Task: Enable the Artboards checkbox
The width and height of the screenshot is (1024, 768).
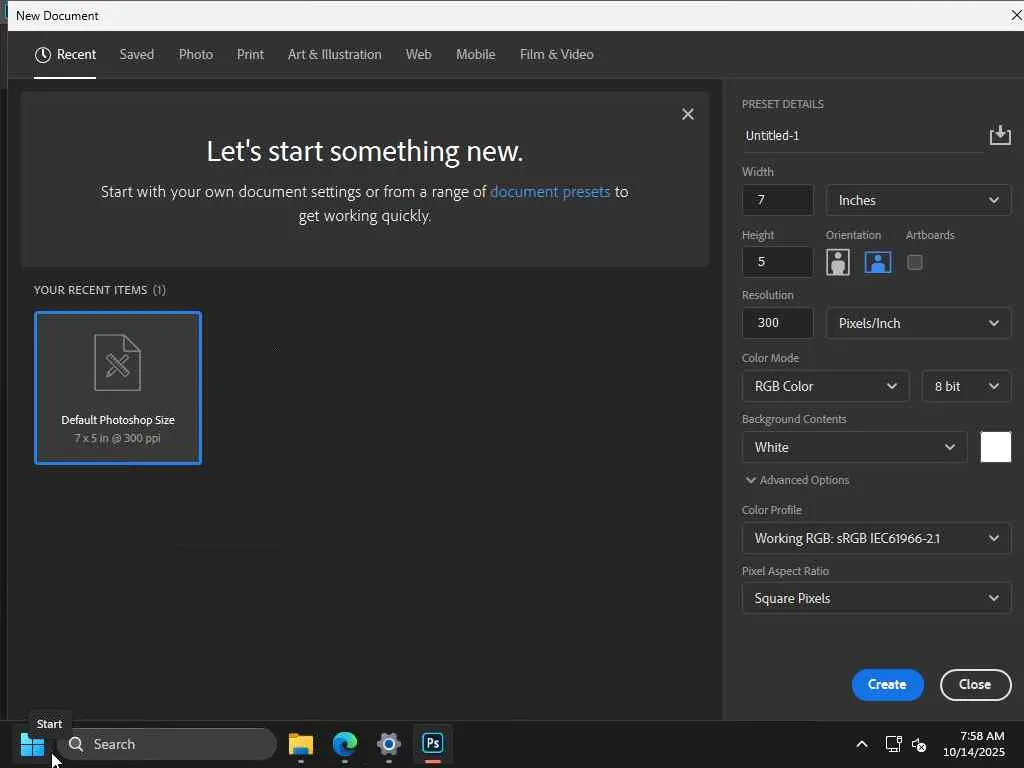Action: [915, 263]
